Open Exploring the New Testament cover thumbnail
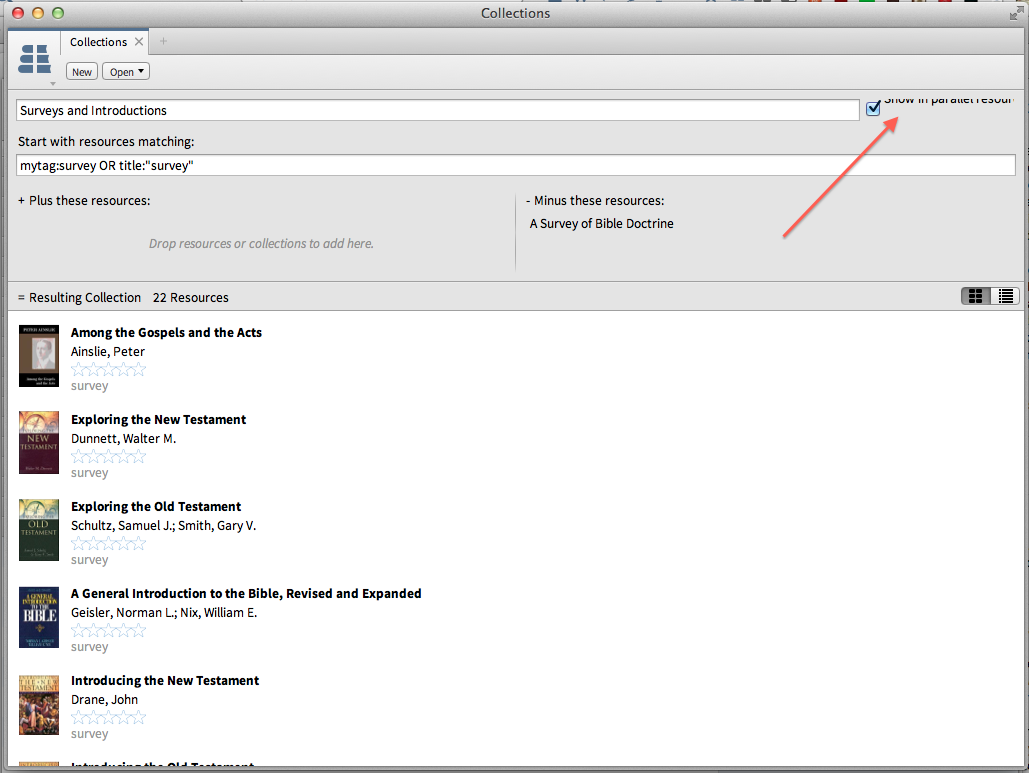1029x773 pixels. coord(39,442)
